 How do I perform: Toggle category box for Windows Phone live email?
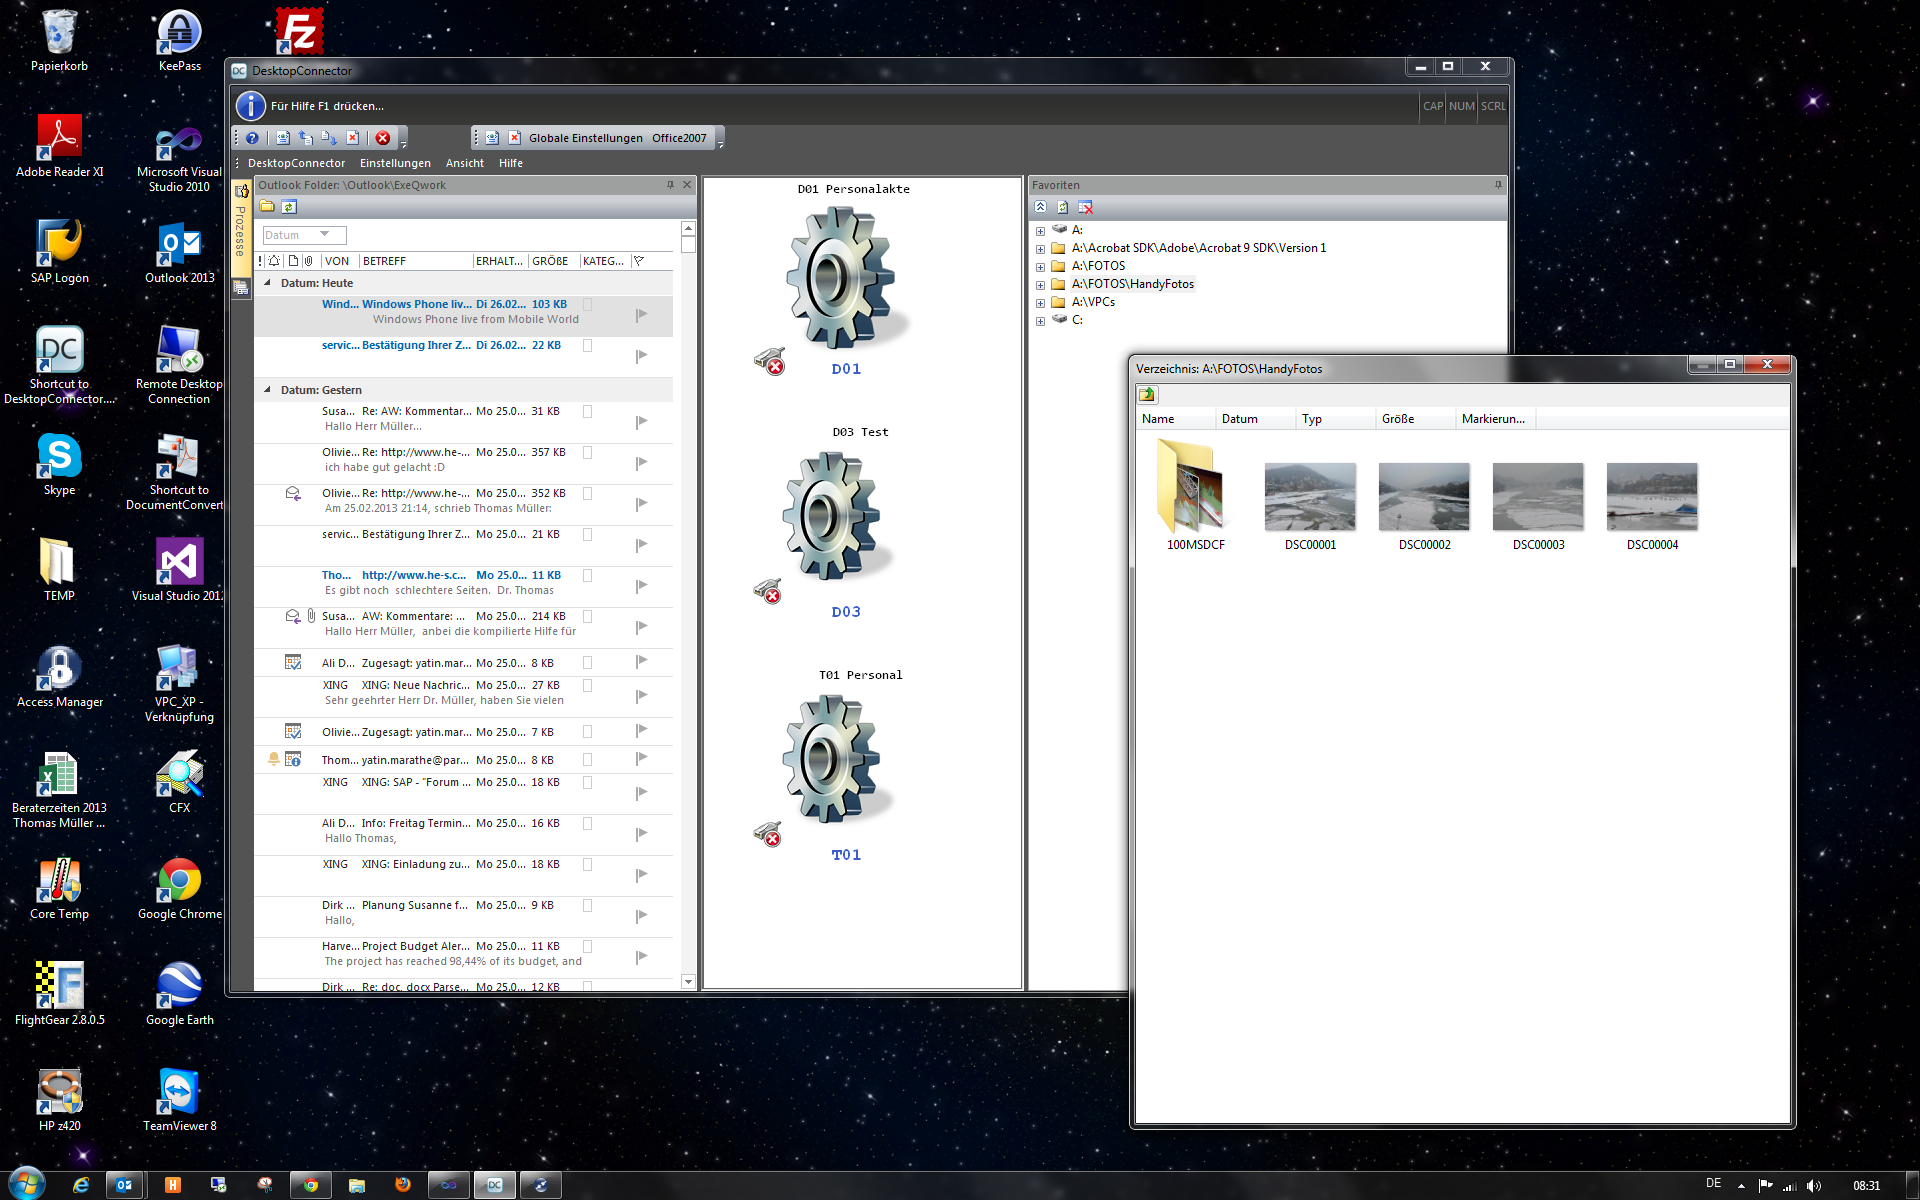pyautogui.click(x=588, y=304)
